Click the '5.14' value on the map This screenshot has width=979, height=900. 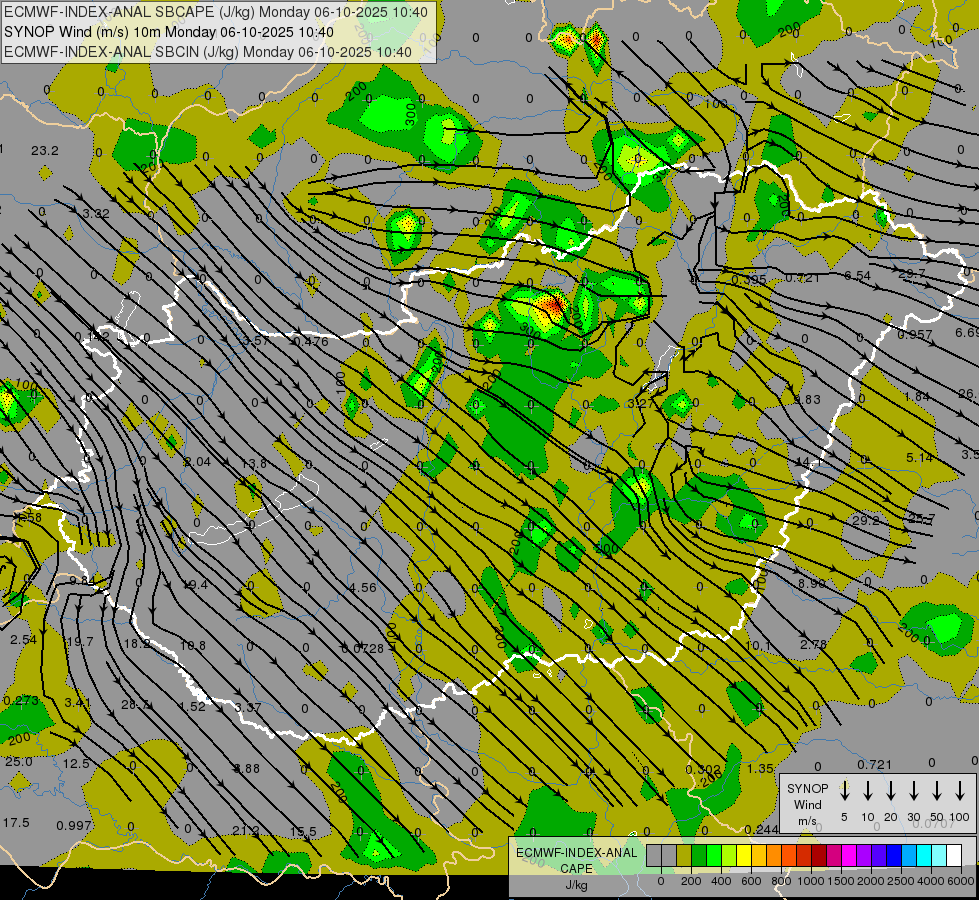pos(920,458)
